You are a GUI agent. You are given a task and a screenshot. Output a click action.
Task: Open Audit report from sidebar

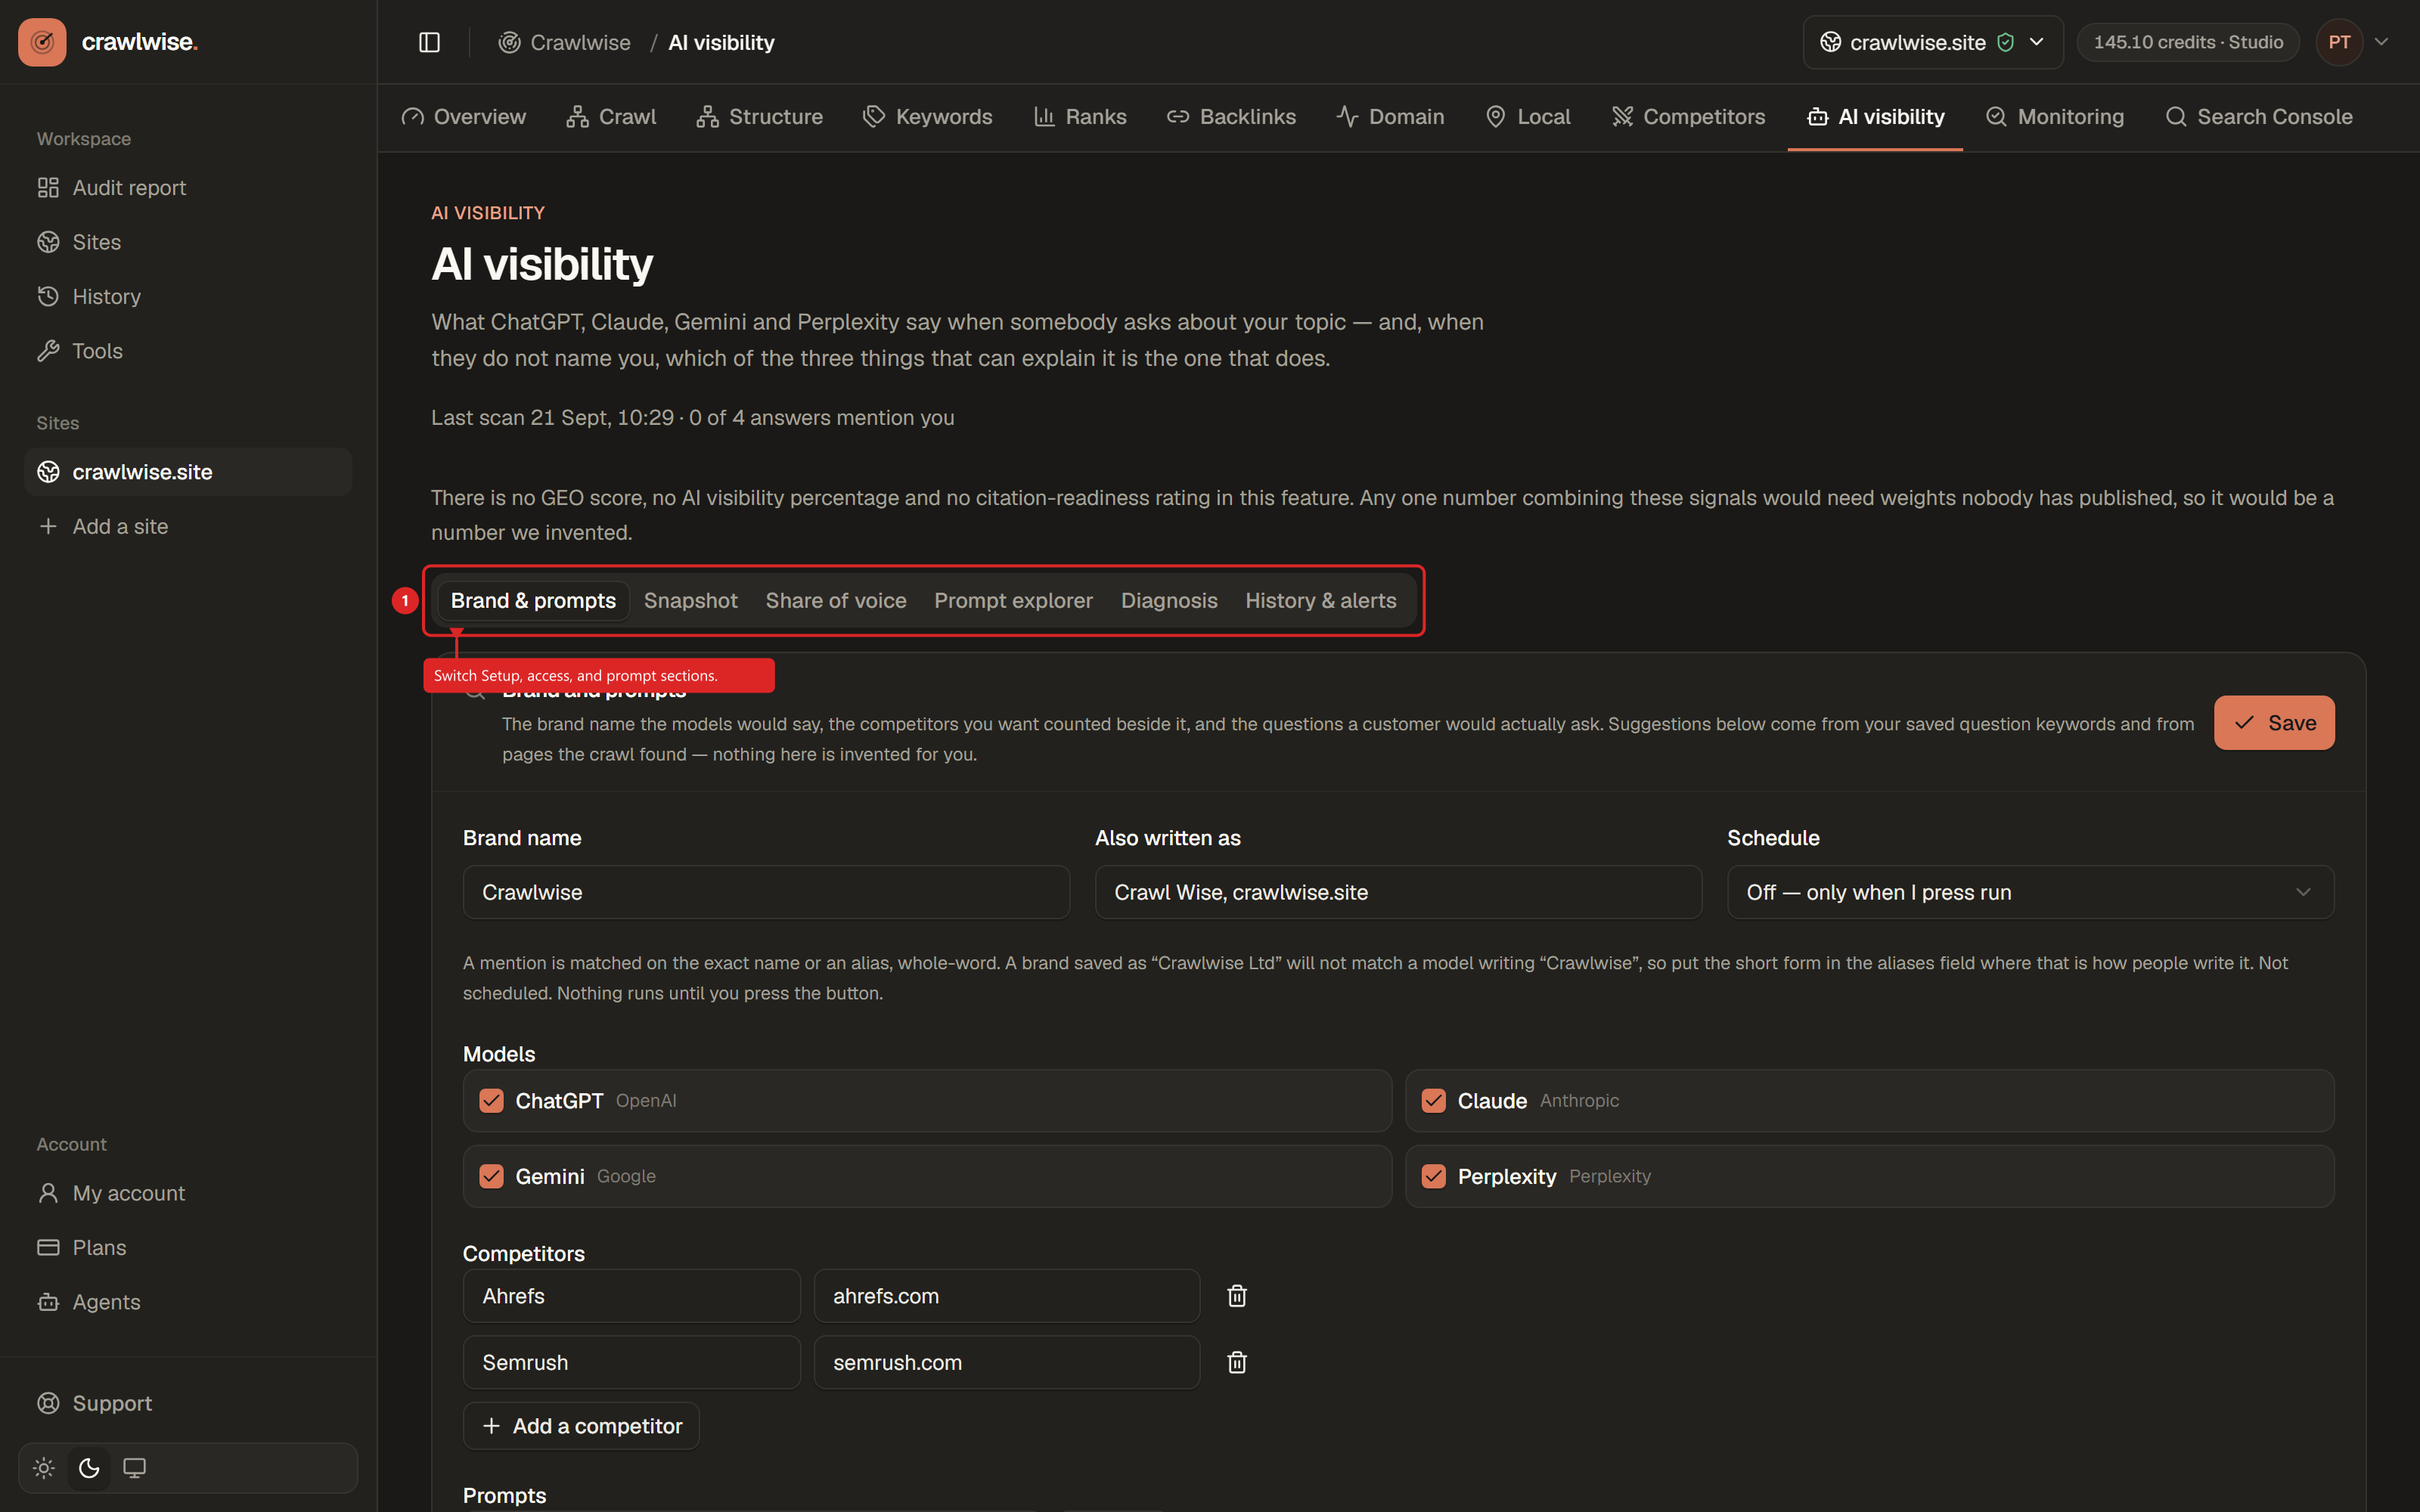coord(188,188)
